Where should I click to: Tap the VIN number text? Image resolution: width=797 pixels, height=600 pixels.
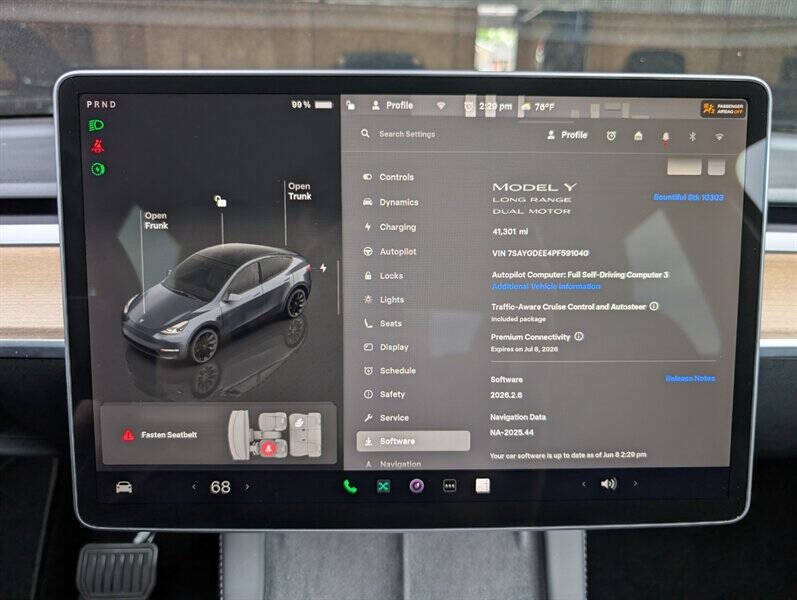(540, 253)
